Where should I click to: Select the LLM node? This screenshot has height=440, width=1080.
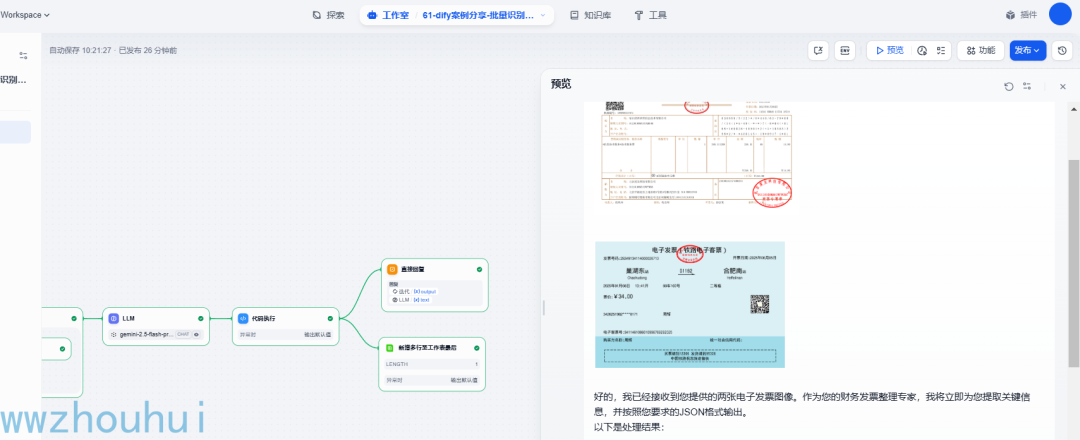(x=156, y=326)
